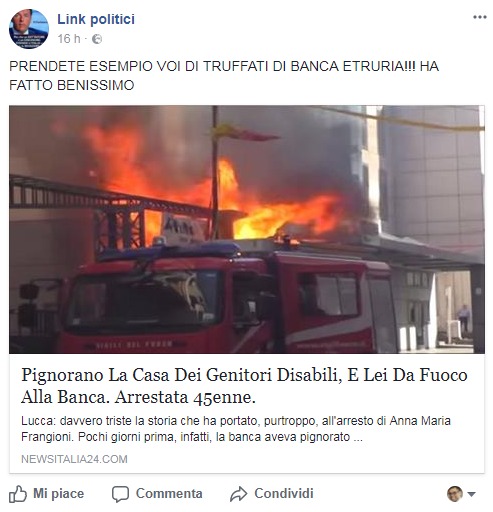The height and width of the screenshot is (512, 493).
Task: Select the Commenta button text
Action: [x=169, y=494]
